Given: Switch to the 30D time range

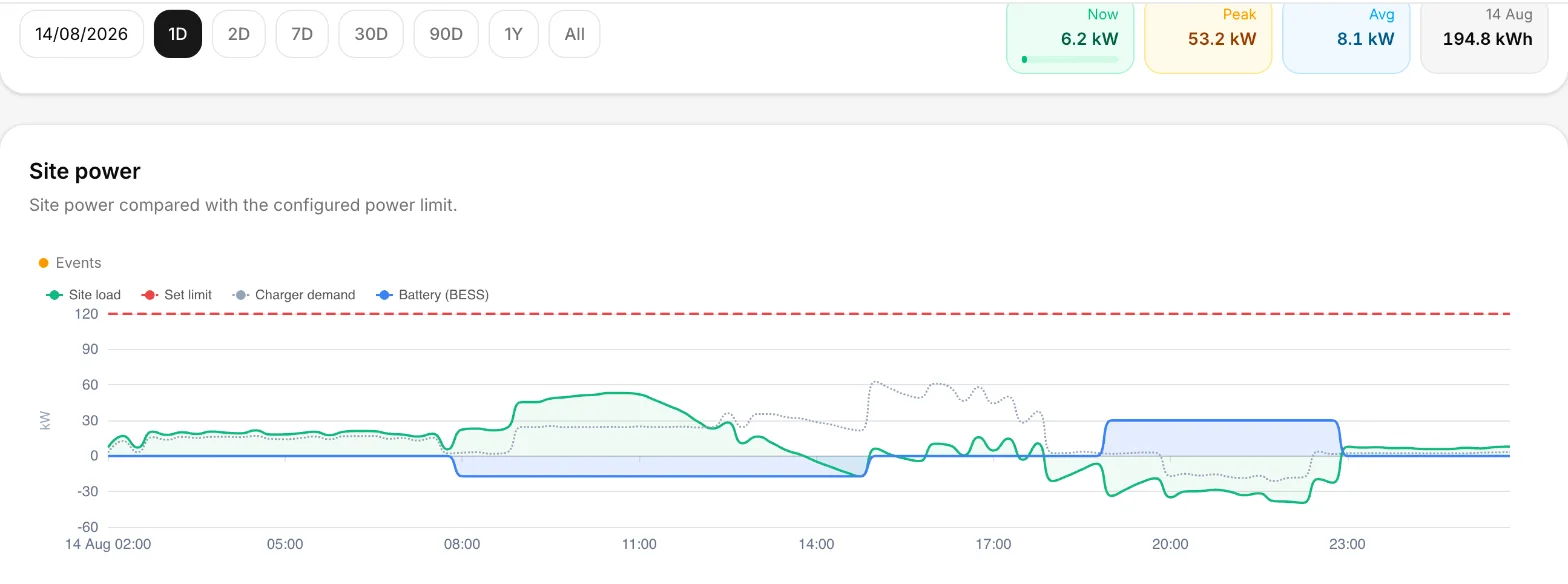Looking at the screenshot, I should (371, 34).
